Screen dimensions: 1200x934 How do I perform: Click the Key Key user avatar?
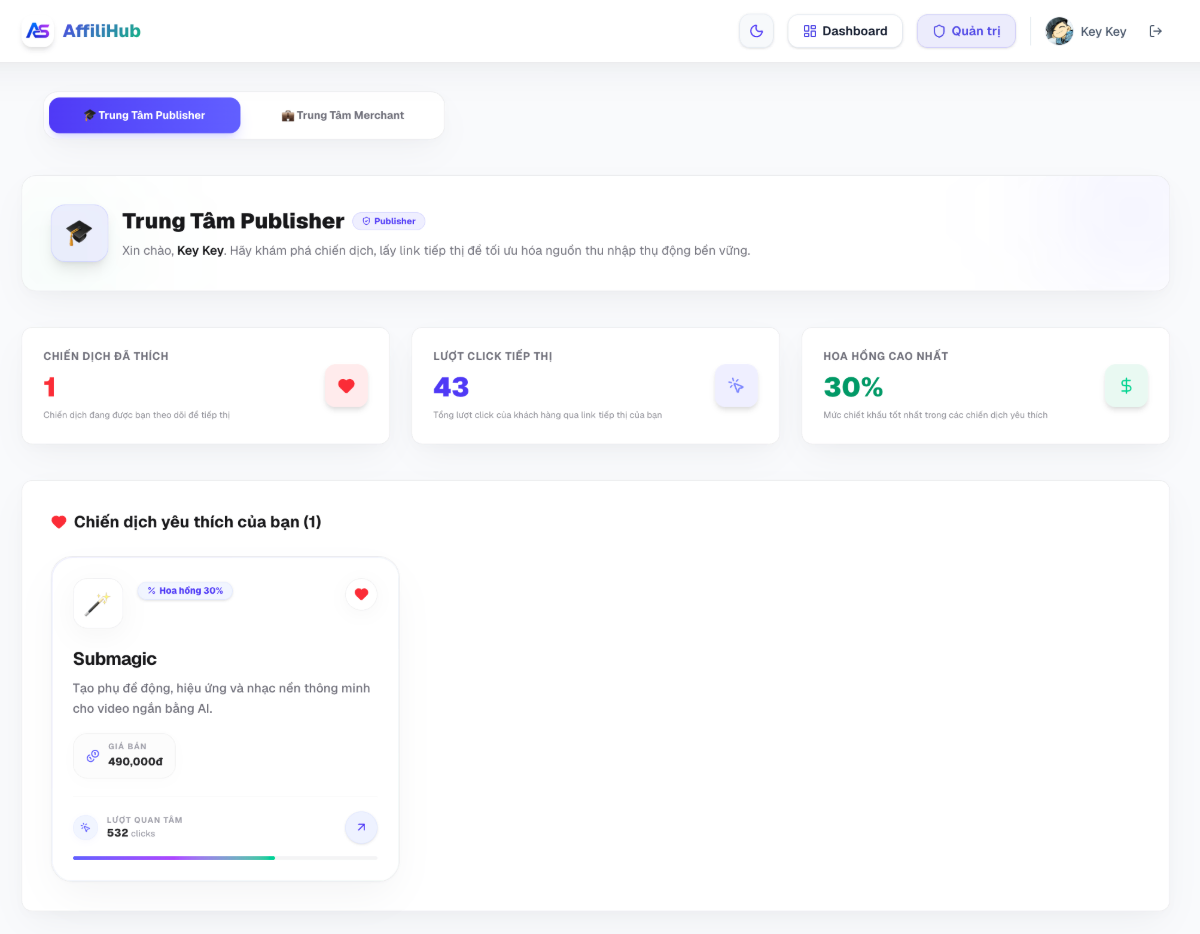click(1059, 31)
